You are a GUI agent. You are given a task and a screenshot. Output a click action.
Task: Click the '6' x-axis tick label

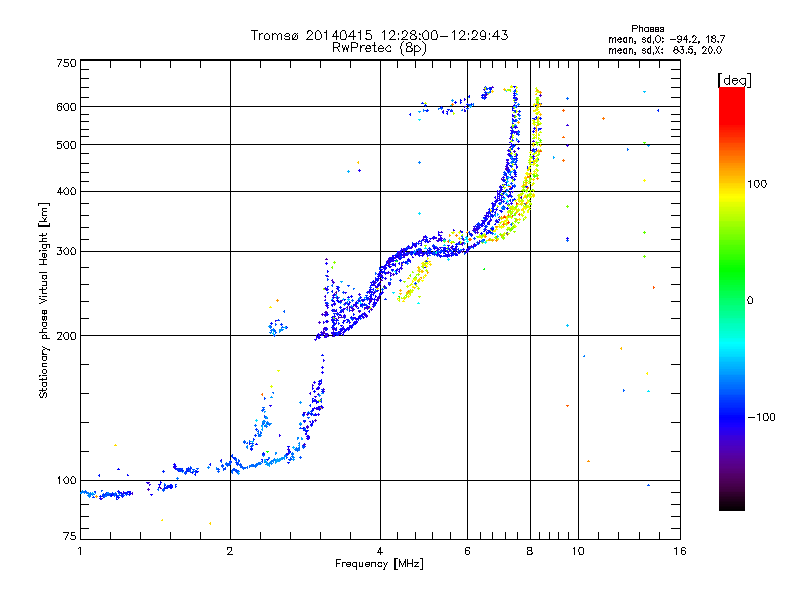coord(467,551)
